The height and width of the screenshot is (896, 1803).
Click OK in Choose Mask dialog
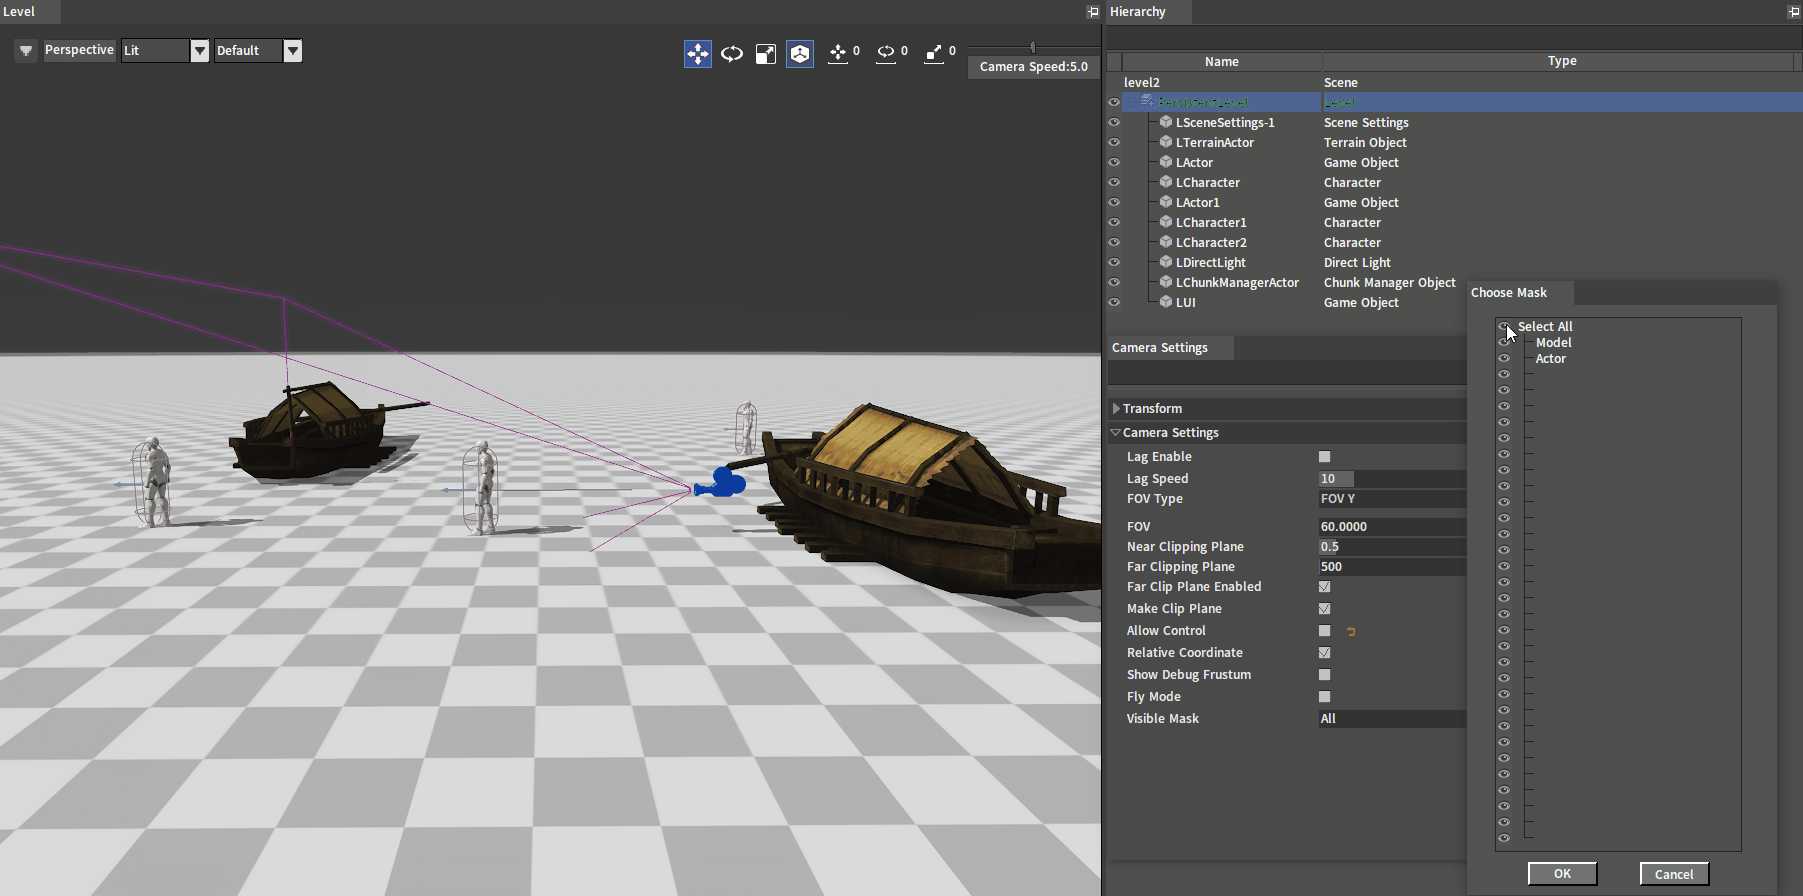tap(1562, 874)
